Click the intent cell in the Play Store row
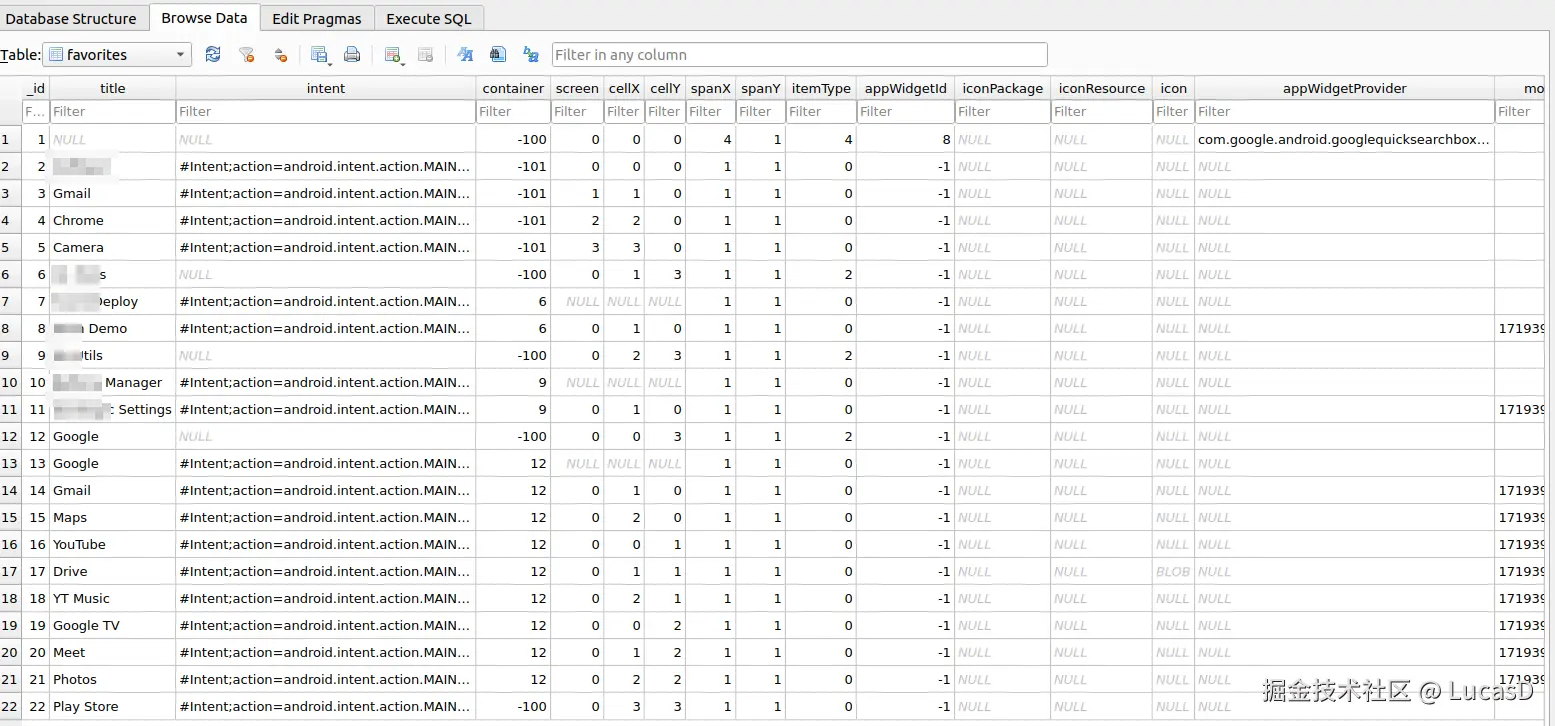This screenshot has width=1555, height=726. pyautogui.click(x=326, y=706)
